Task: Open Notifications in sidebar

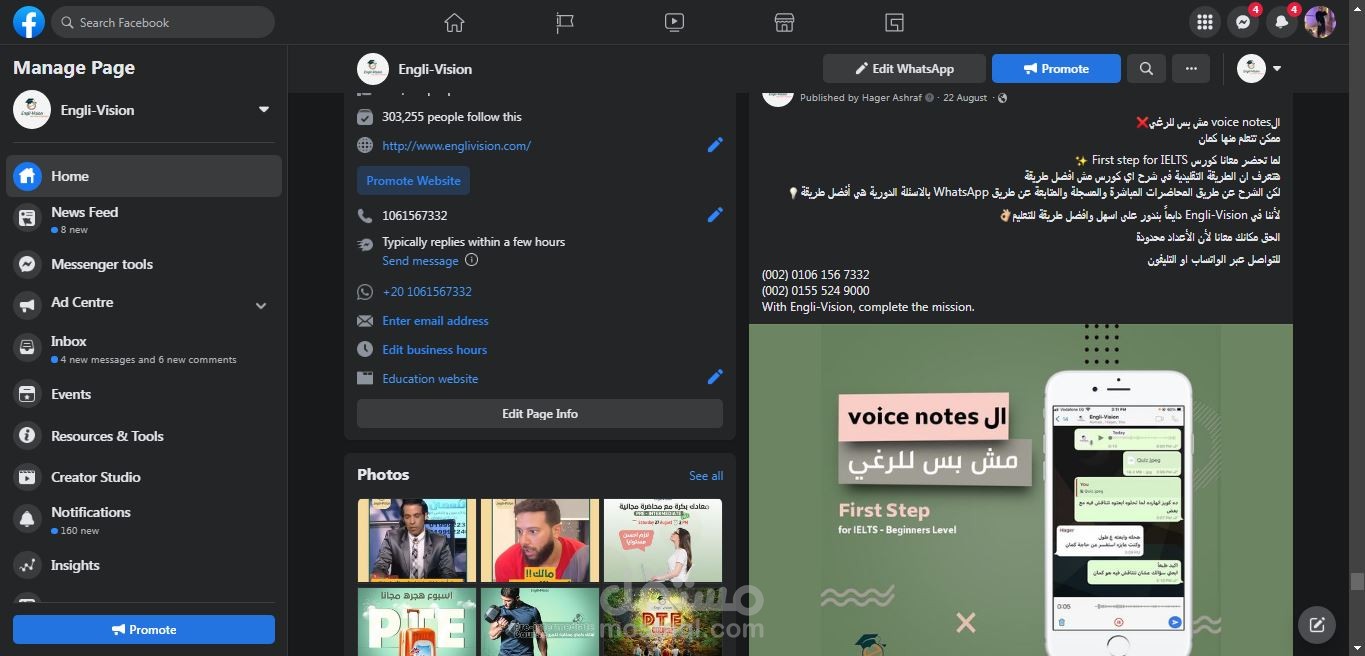Action: pos(144,520)
